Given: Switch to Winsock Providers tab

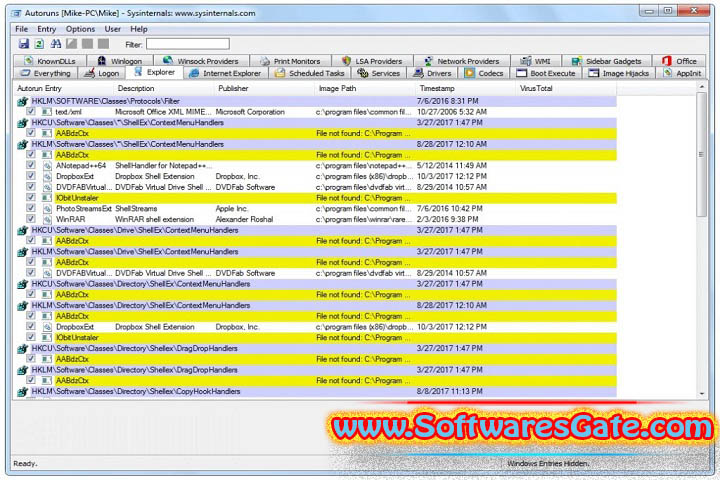Looking at the screenshot, I should 202,61.
